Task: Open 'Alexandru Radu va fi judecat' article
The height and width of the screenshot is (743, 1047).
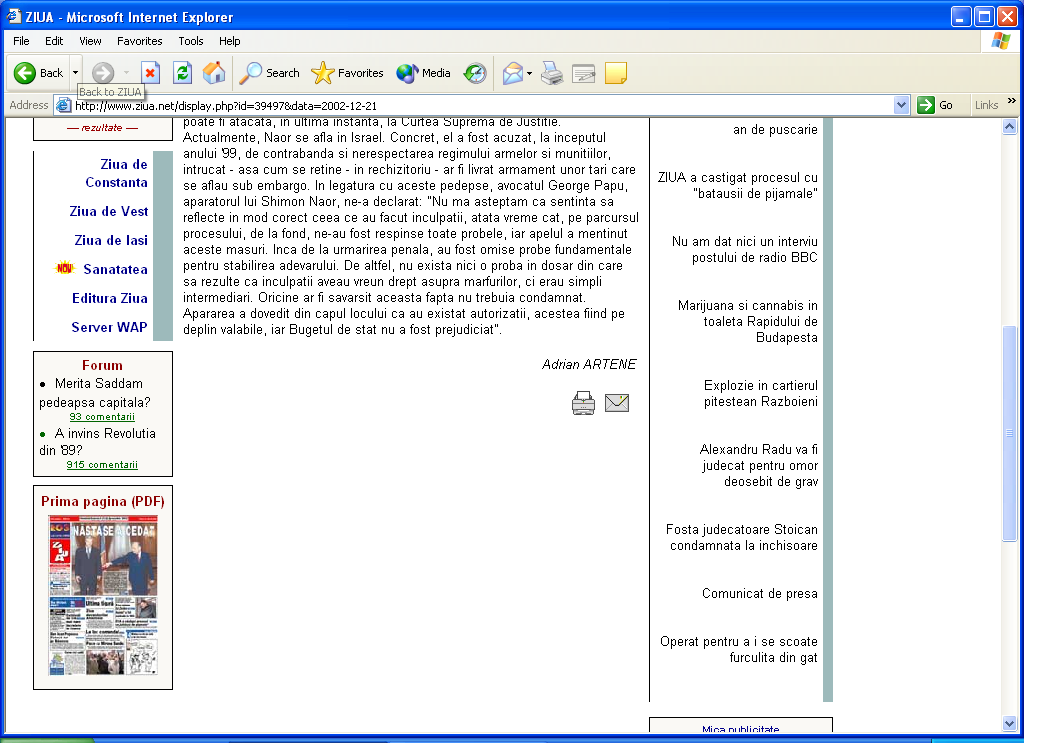Action: pos(759,465)
